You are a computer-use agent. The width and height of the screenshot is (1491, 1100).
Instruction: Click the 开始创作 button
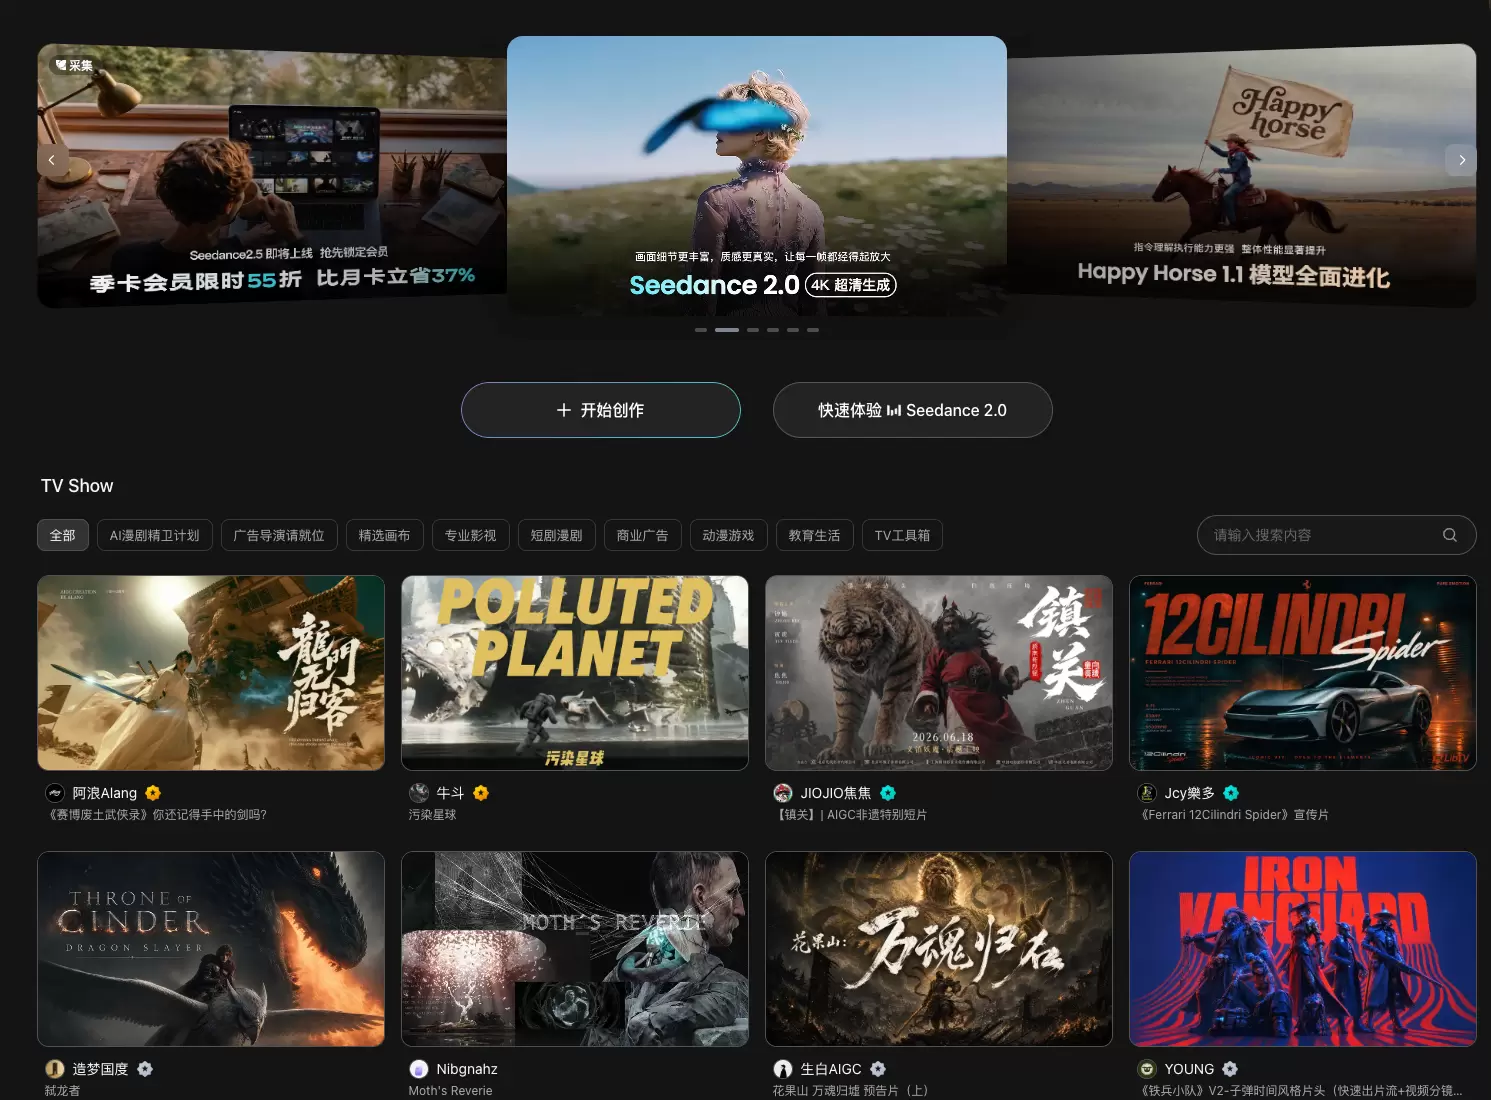601,410
